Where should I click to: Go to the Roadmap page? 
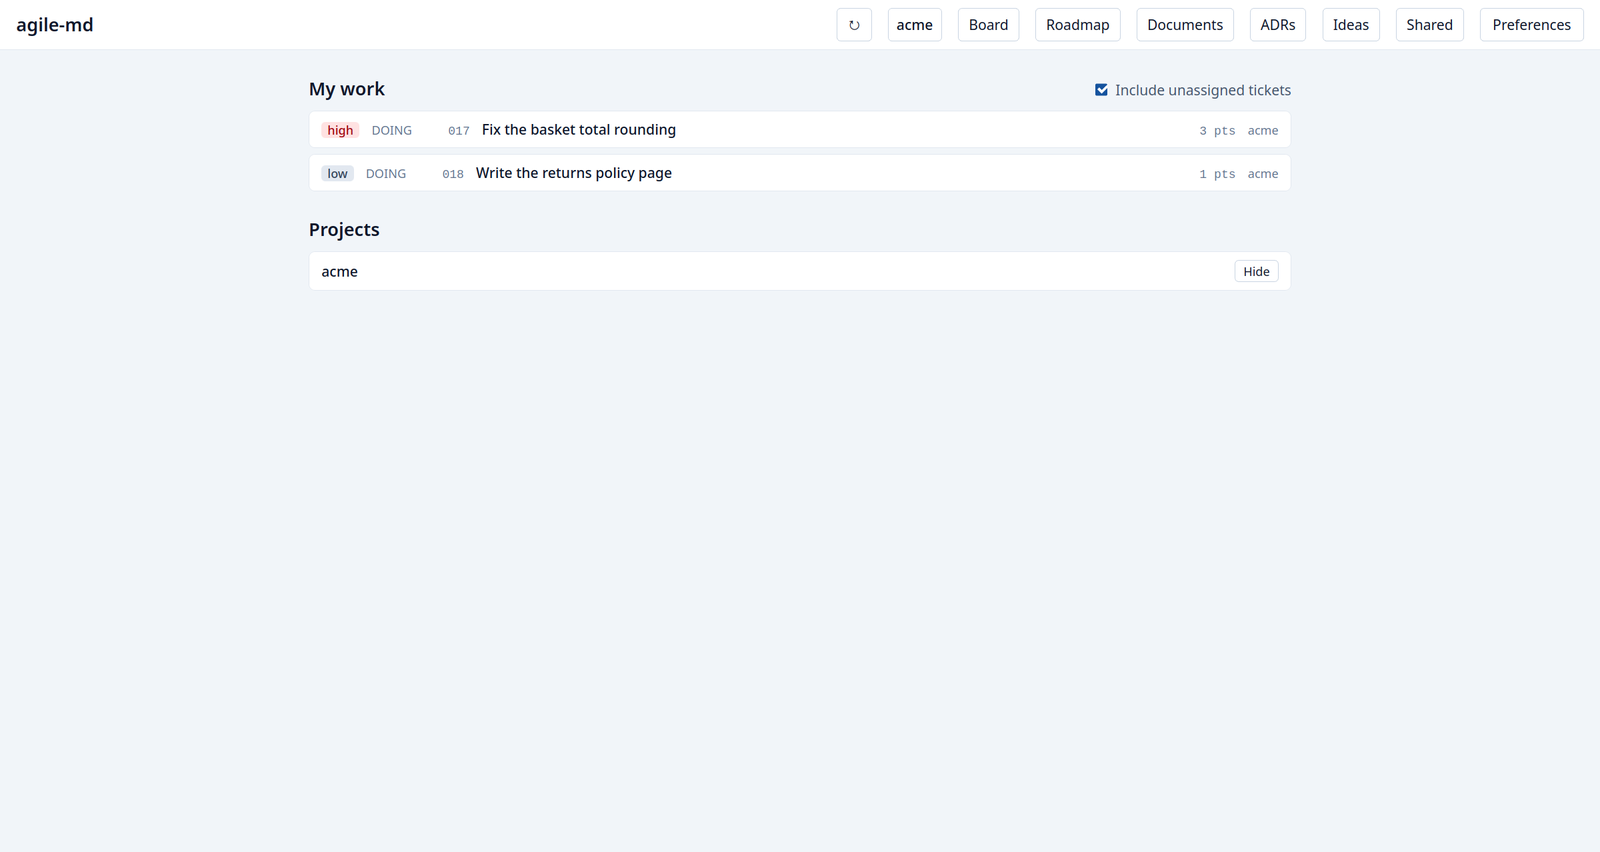pyautogui.click(x=1078, y=25)
